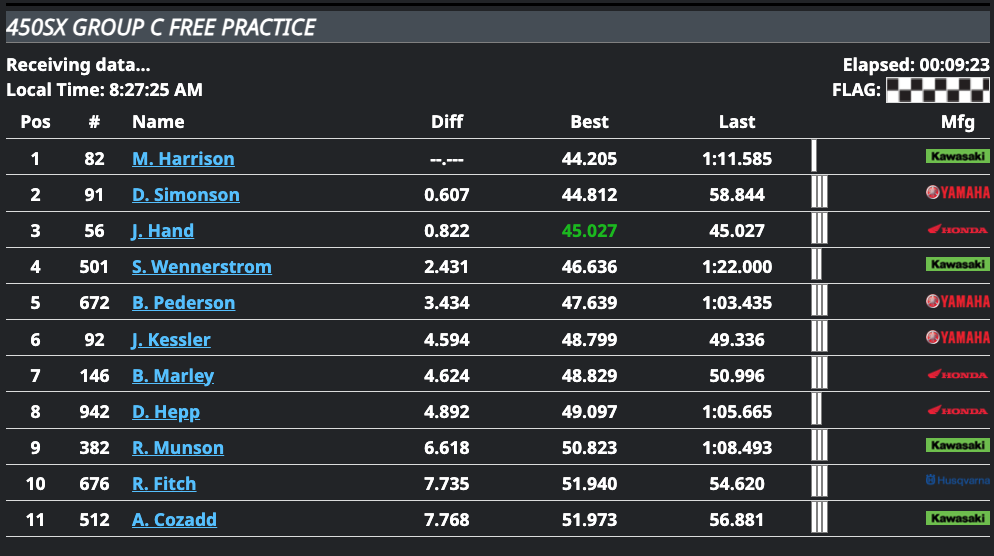Click Yamaha logo in D. Simonson row
Image resolution: width=994 pixels, height=556 pixels.
coord(957,194)
